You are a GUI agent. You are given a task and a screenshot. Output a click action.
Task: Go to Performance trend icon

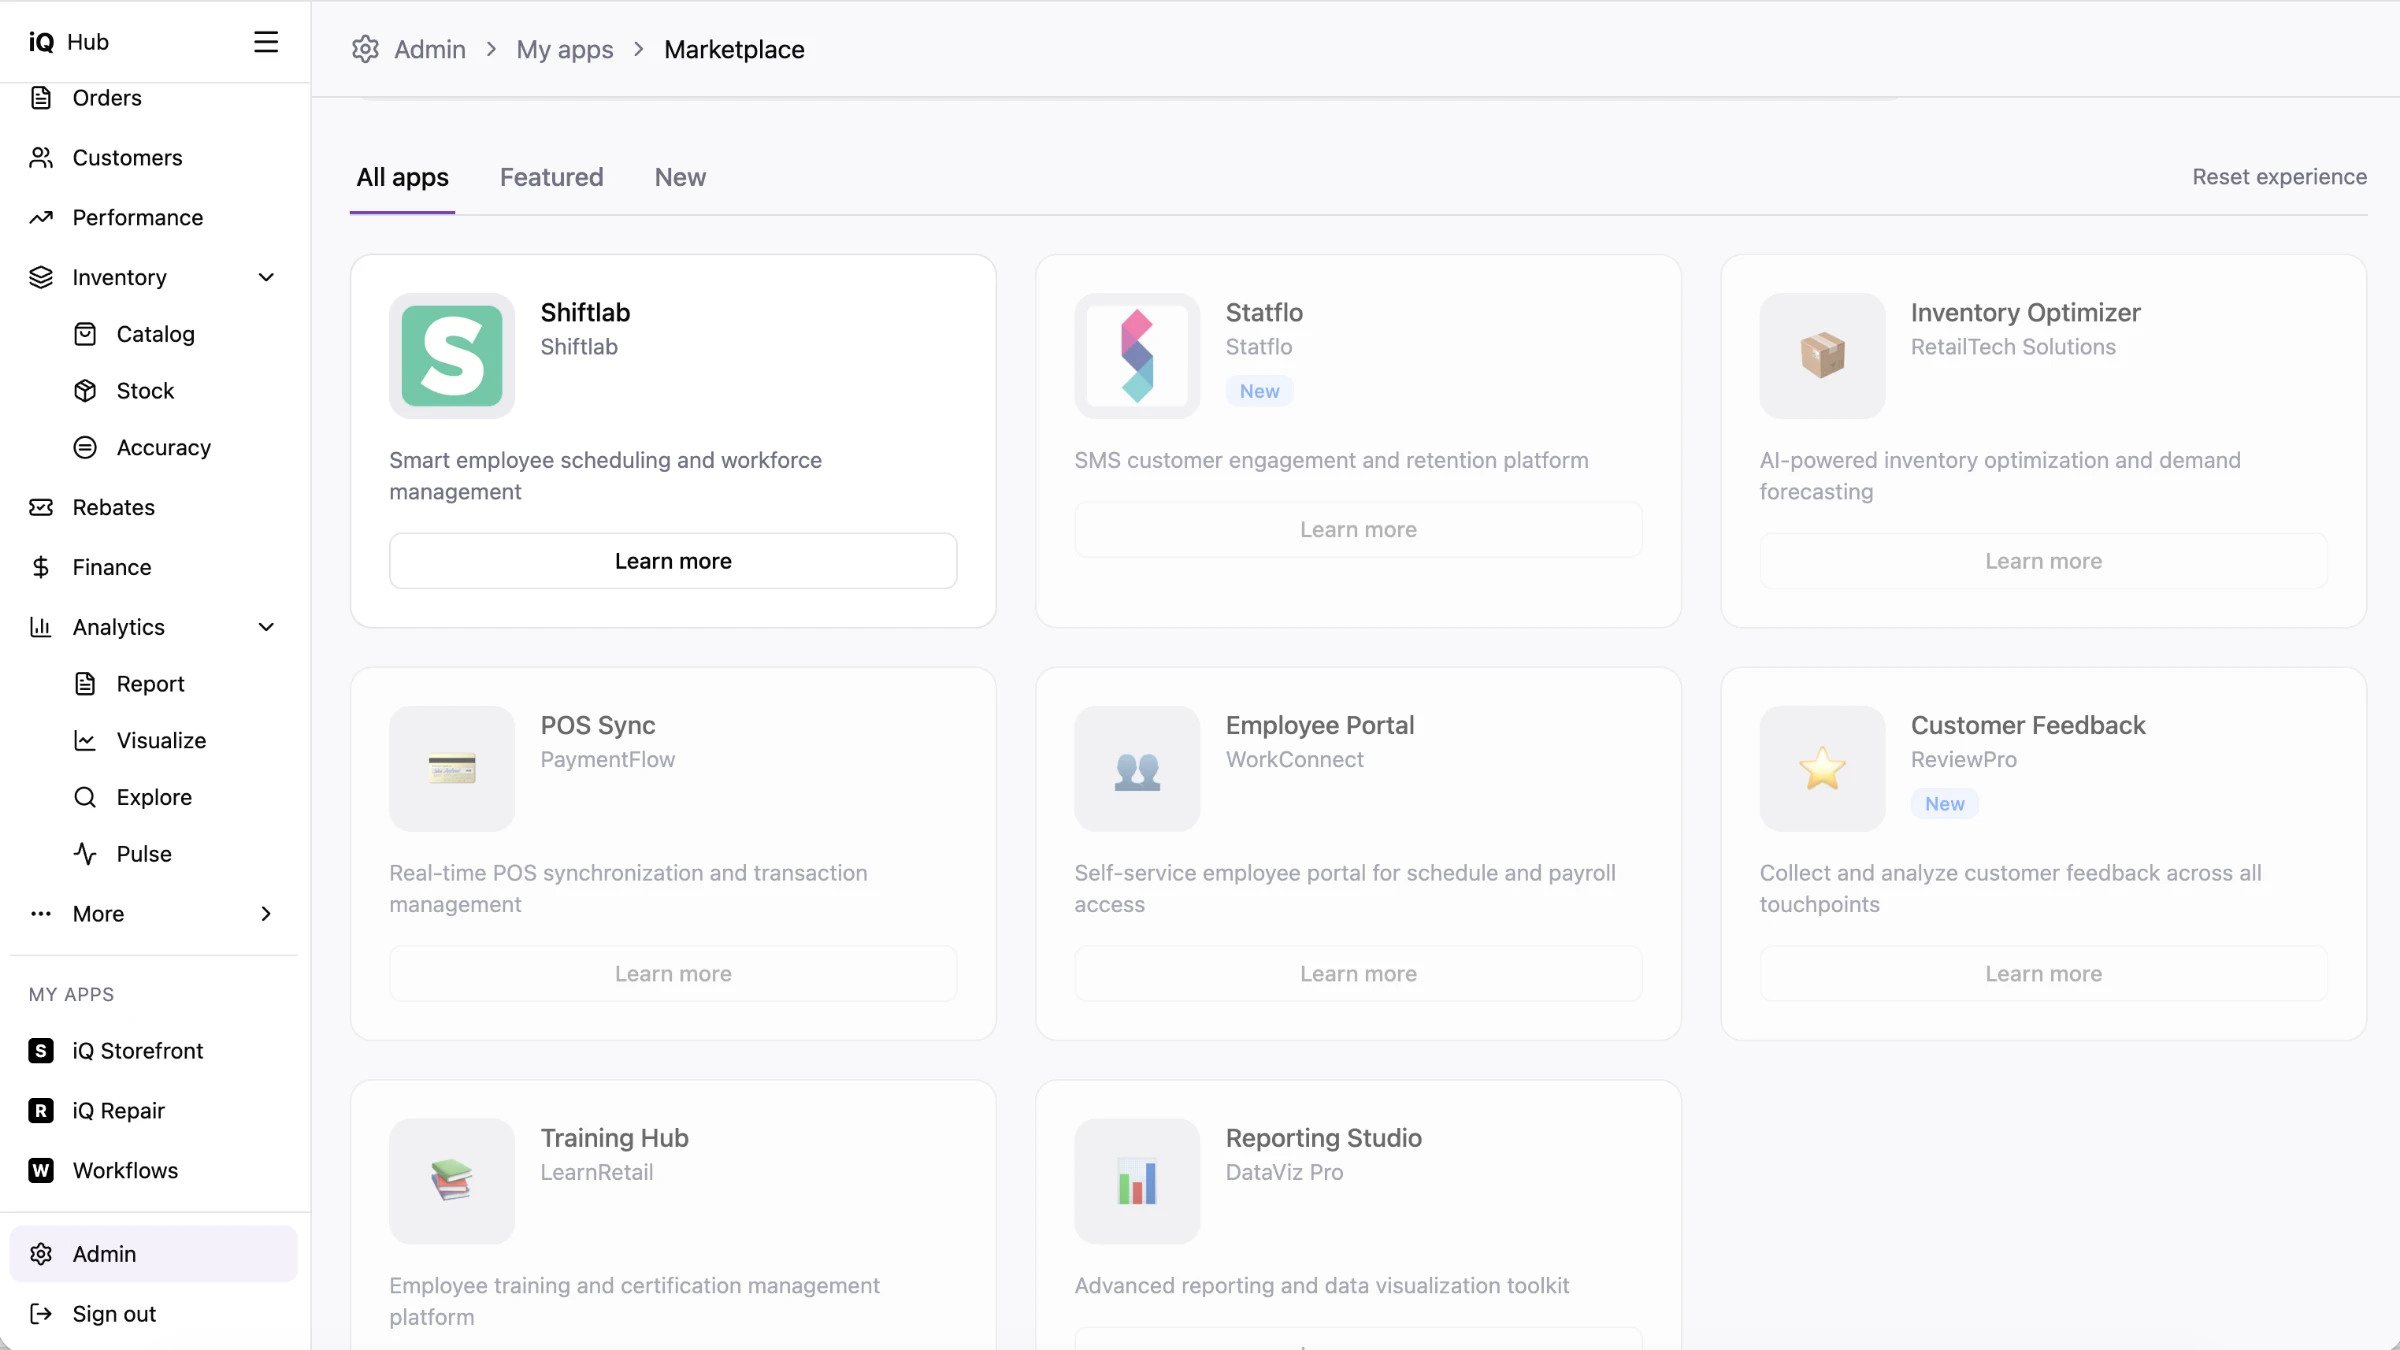click(41, 218)
